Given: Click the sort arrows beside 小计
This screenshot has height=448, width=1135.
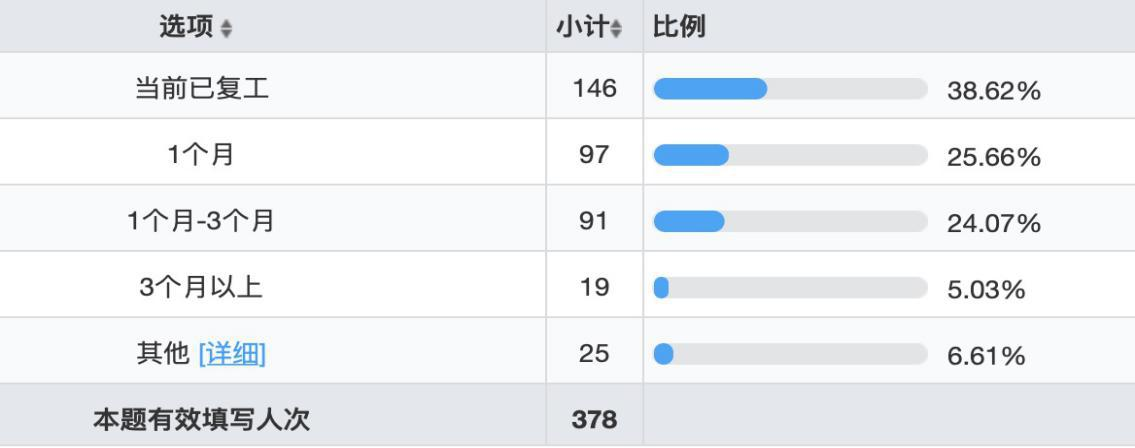Looking at the screenshot, I should (616, 29).
